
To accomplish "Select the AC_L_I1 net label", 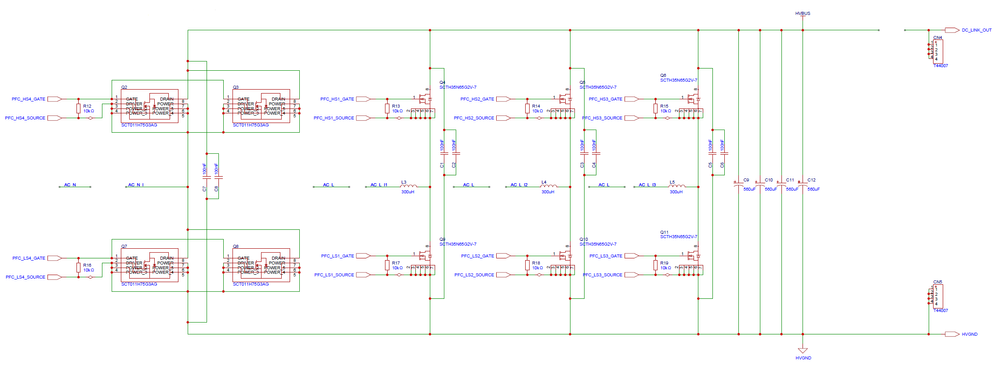I will 380,184.
